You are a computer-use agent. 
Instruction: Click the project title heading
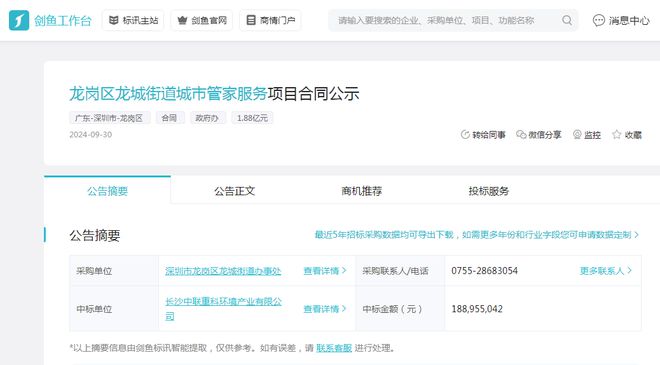(x=214, y=93)
